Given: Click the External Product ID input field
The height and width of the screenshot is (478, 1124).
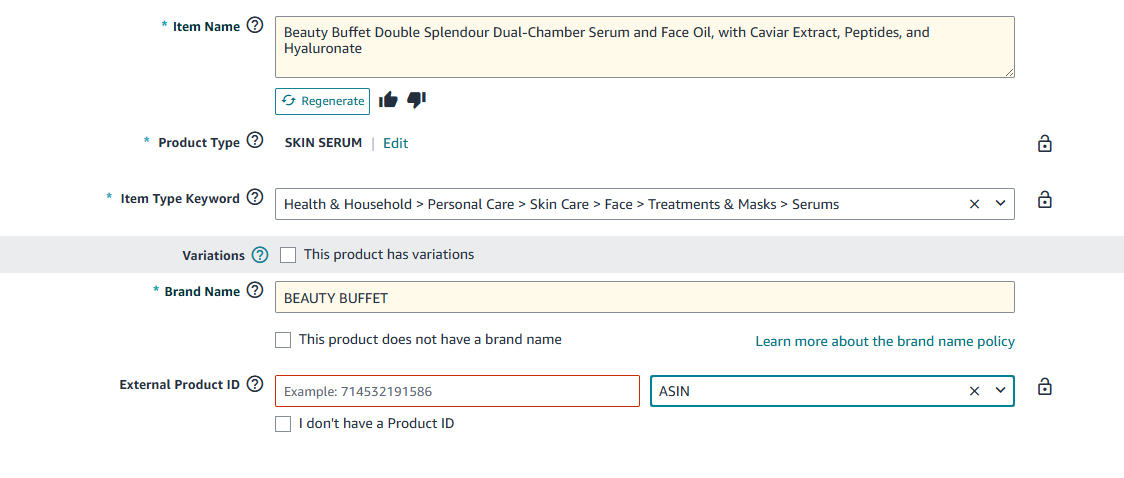Looking at the screenshot, I should (457, 391).
